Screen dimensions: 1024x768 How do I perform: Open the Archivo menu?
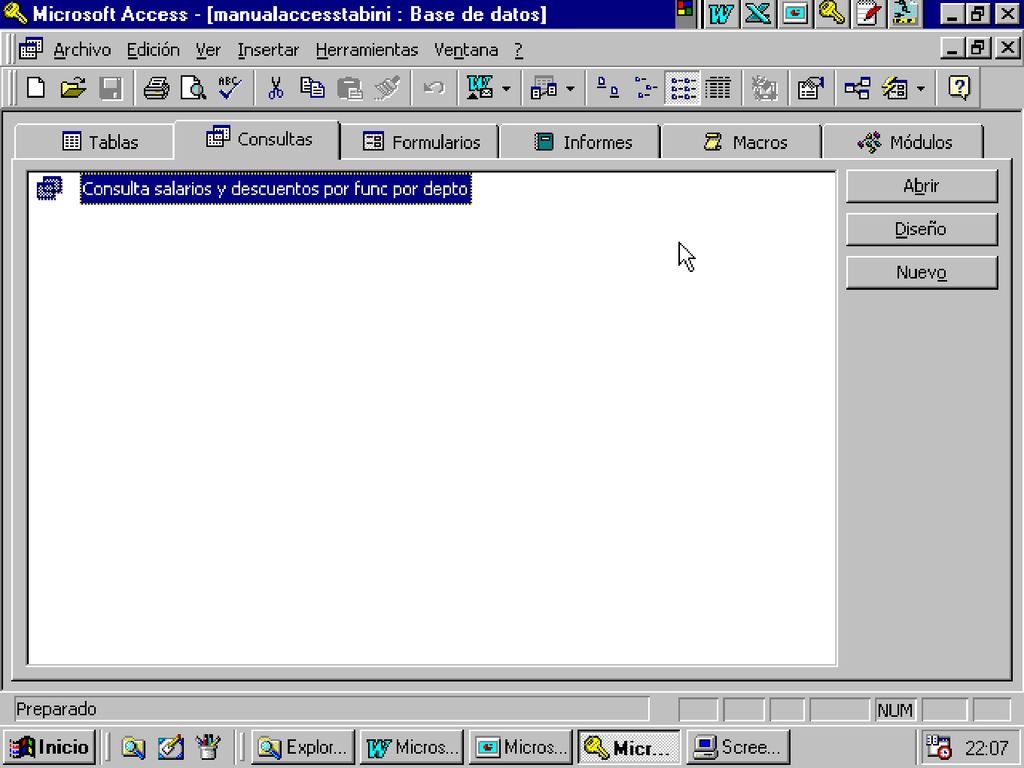pyautogui.click(x=82, y=50)
